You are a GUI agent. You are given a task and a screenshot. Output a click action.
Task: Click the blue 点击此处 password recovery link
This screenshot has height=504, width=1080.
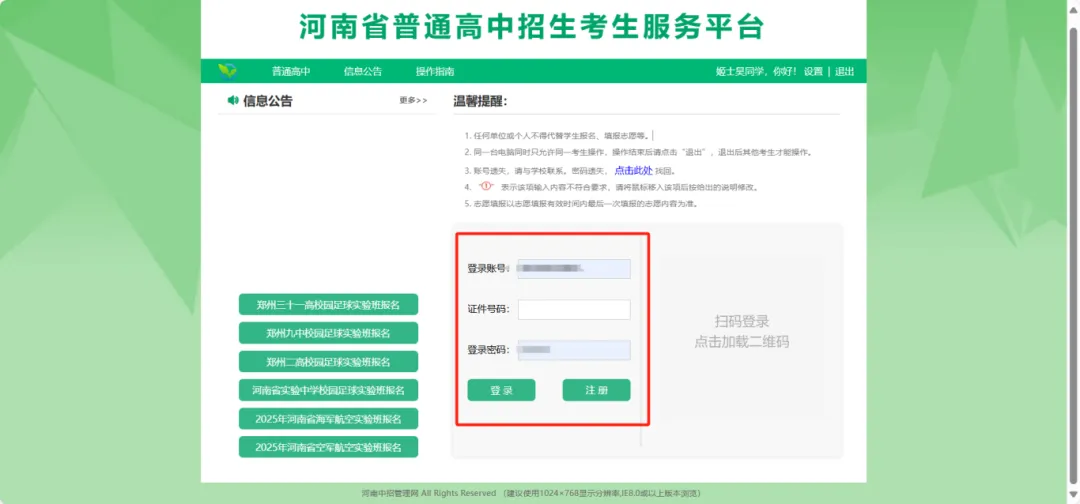[x=633, y=171]
